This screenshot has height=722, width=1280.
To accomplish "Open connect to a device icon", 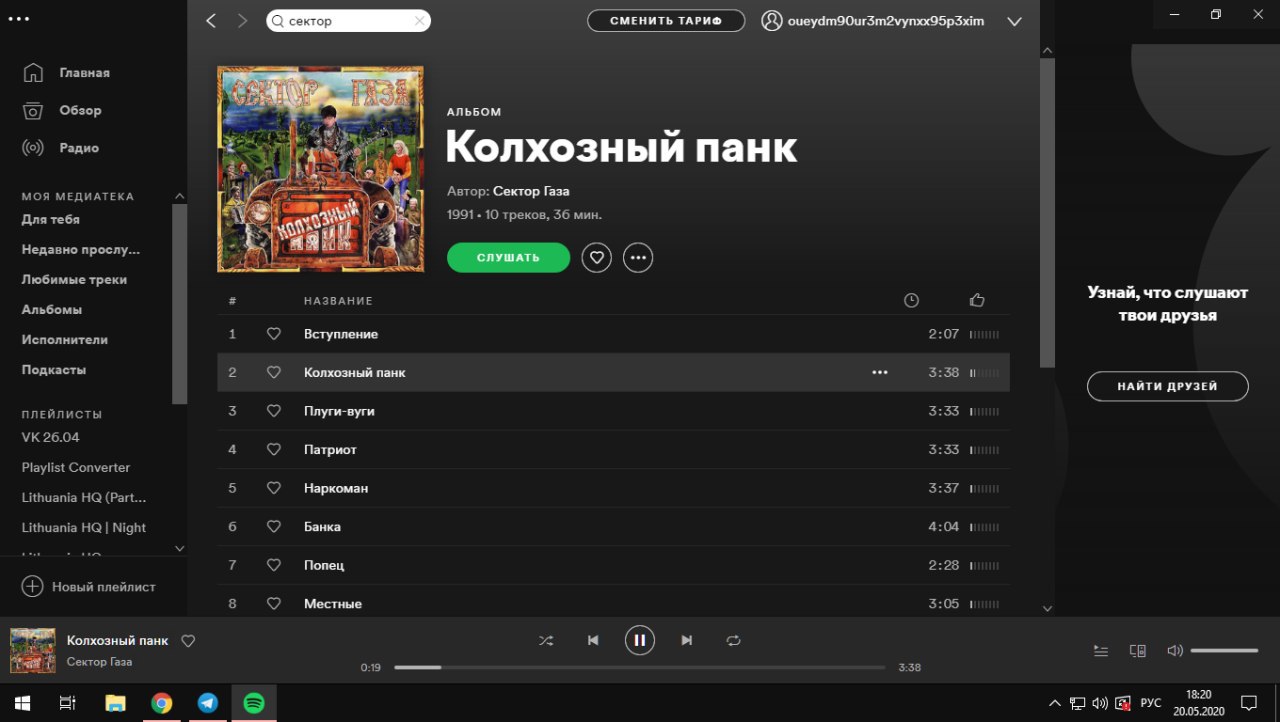I will point(1137,651).
